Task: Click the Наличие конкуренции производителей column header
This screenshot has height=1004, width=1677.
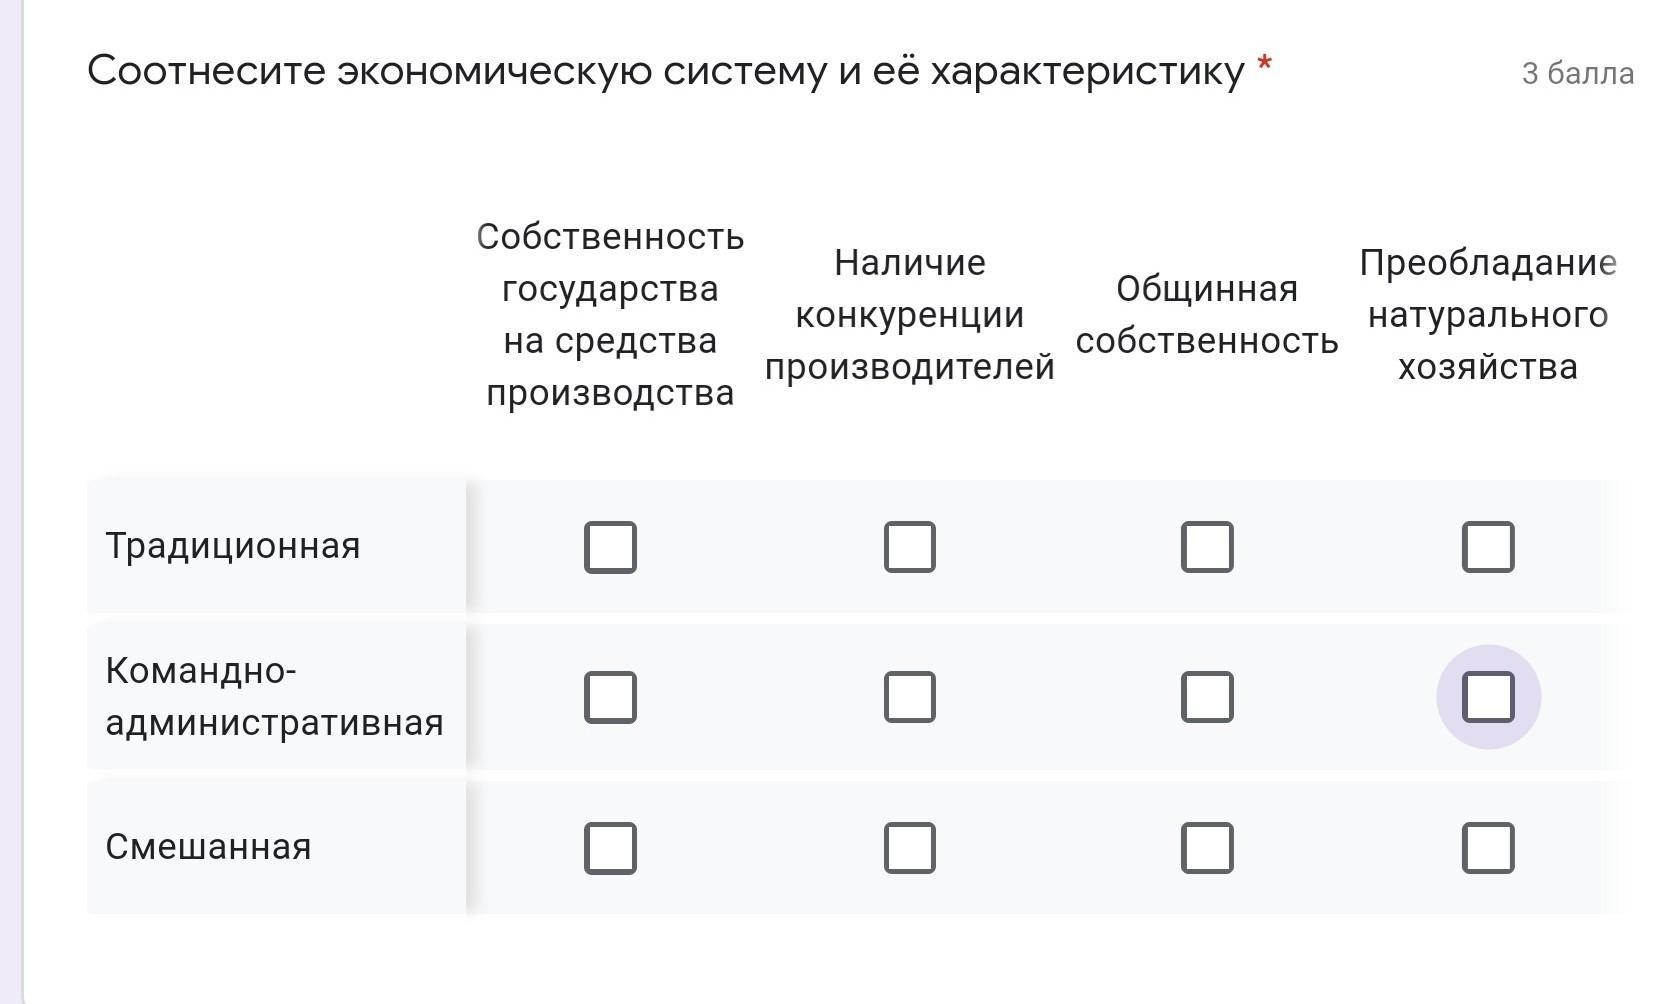Action: (x=910, y=315)
